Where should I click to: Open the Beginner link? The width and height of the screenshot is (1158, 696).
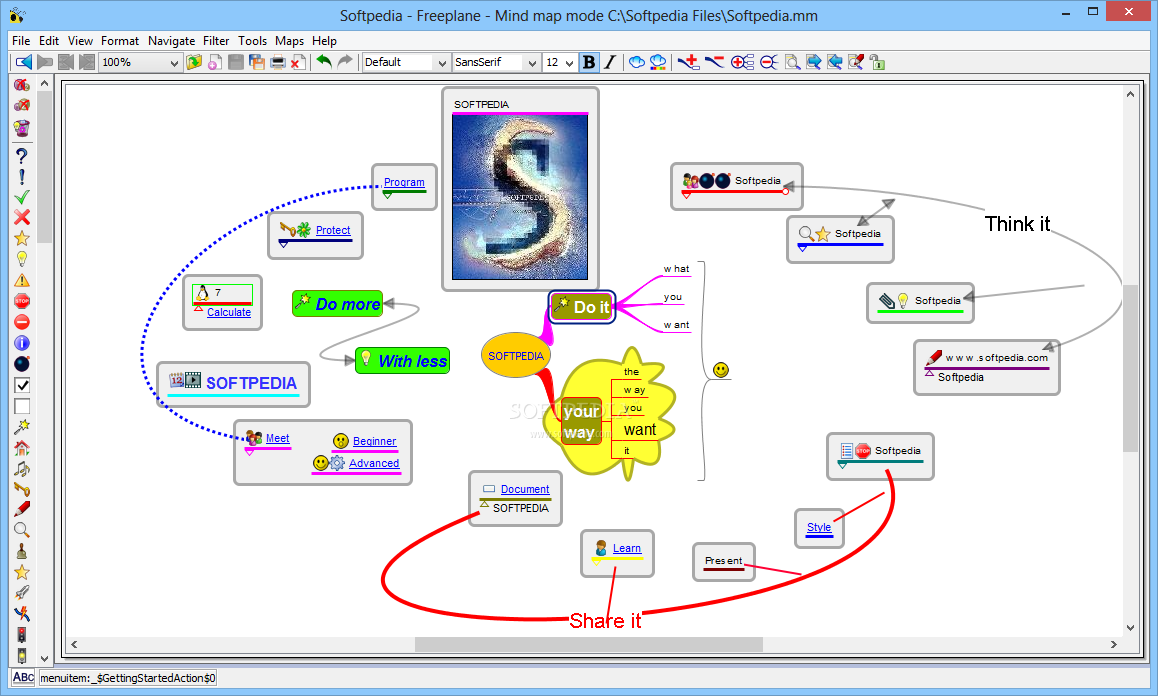374,441
